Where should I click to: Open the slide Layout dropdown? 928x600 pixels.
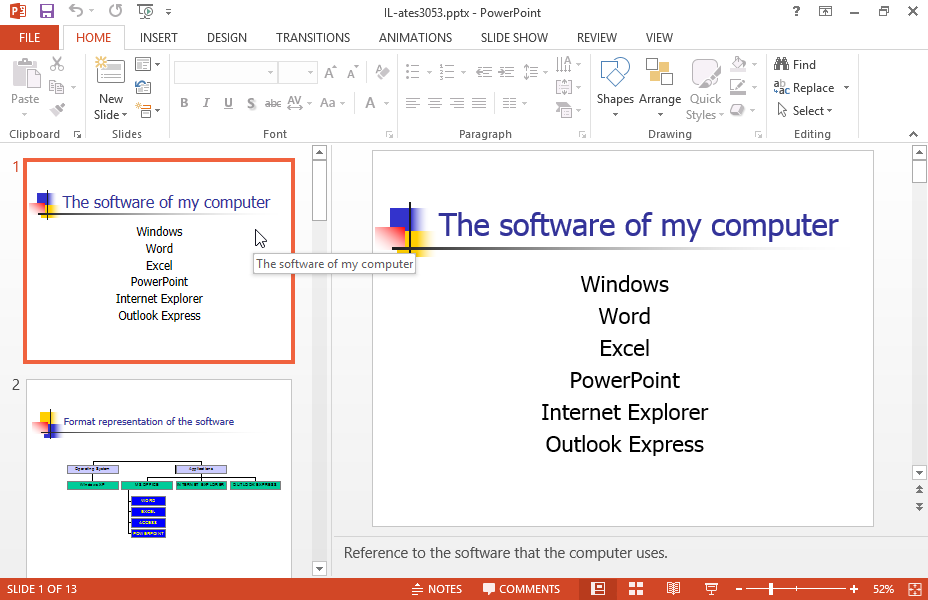coord(147,64)
